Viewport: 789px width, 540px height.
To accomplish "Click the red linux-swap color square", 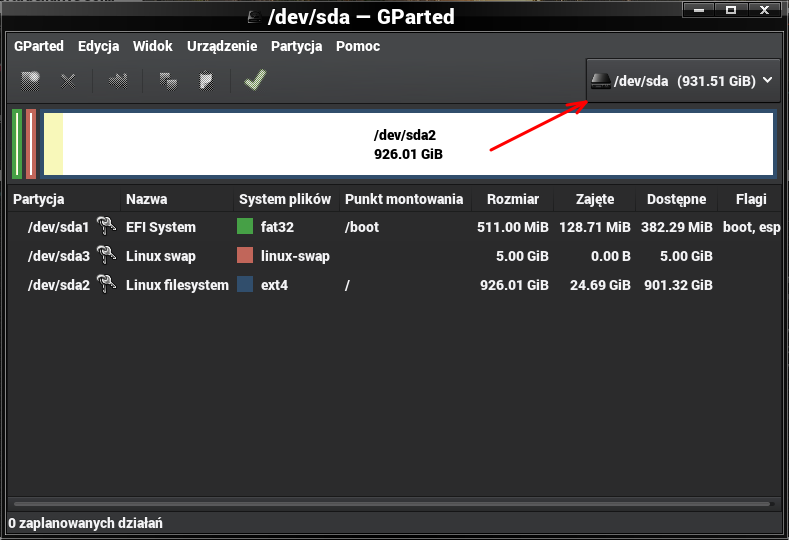I will click(245, 255).
